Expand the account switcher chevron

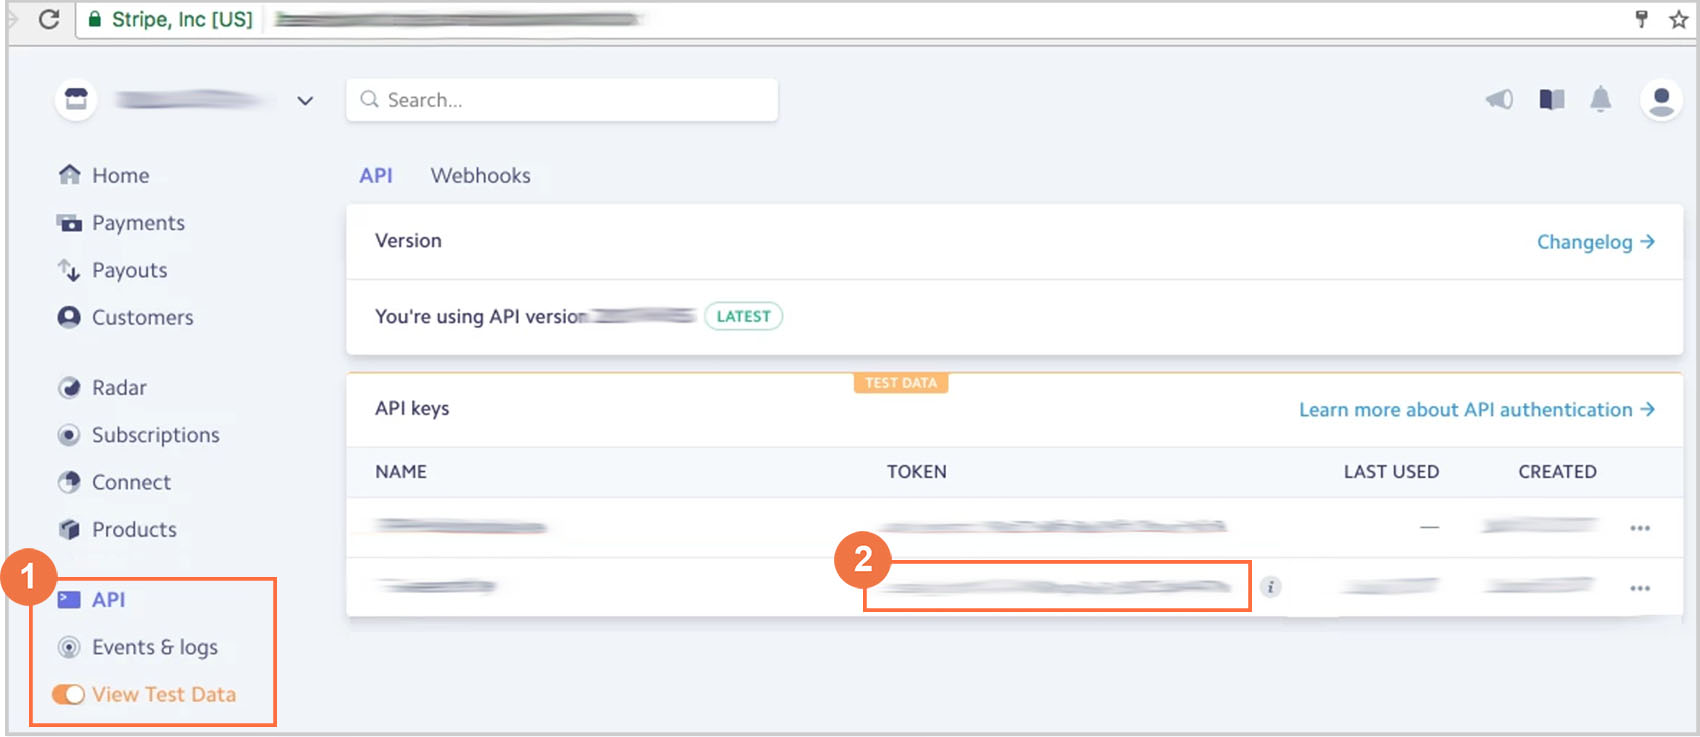pos(305,100)
